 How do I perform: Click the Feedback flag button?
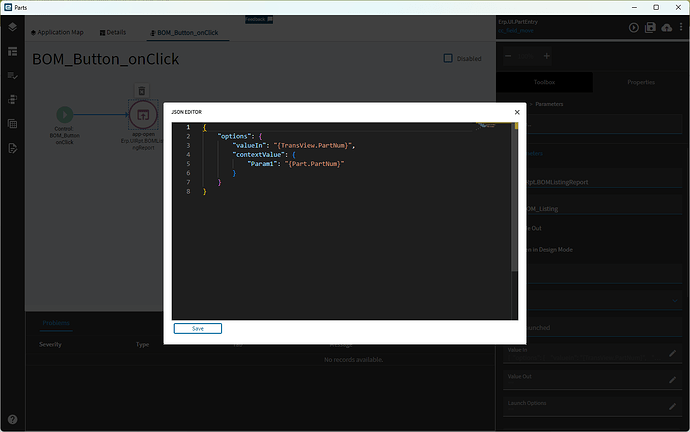coord(259,19)
